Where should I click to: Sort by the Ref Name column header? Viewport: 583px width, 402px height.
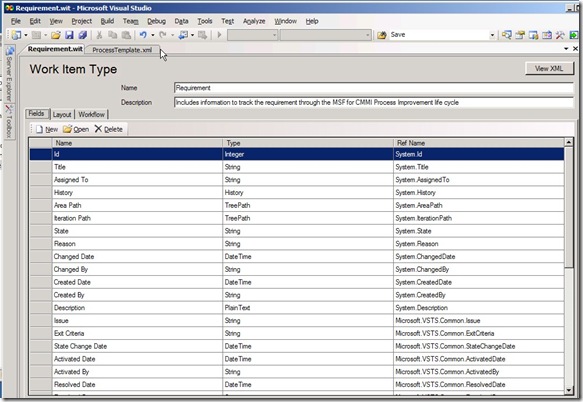tap(479, 143)
